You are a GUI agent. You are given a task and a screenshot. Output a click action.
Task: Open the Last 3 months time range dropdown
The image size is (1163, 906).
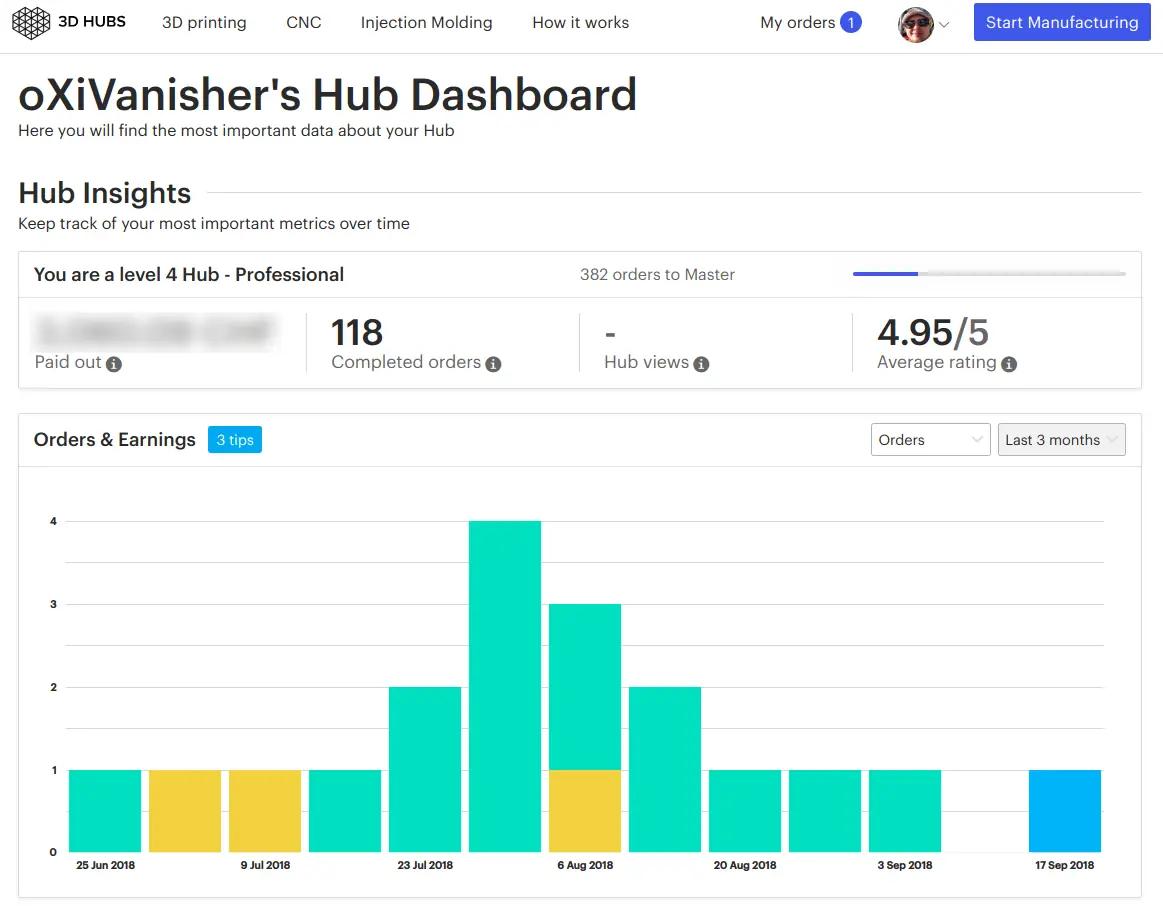pyautogui.click(x=1061, y=439)
